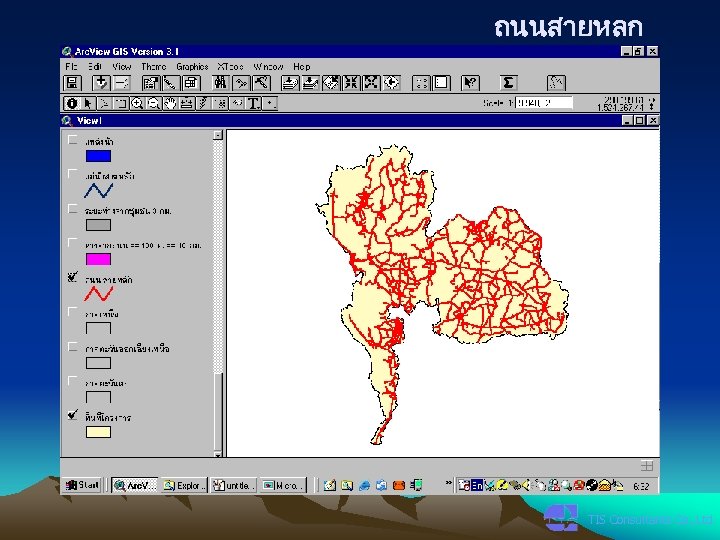Open Theme Properties from the button bar
Image resolution: width=720 pixels, height=540 pixels.
tap(151, 83)
